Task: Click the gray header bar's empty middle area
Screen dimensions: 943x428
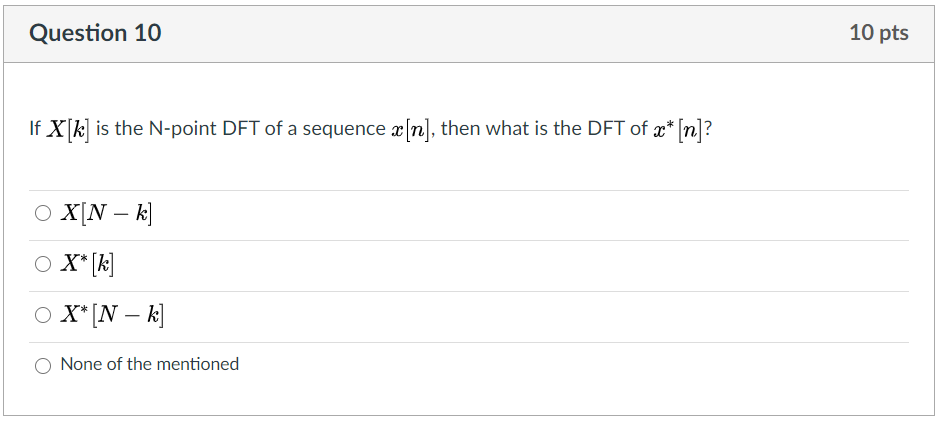Action: coord(500,33)
